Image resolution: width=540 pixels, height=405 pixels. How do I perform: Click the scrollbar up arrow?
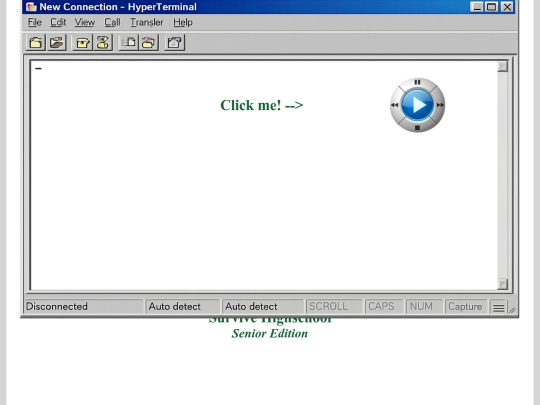(502, 66)
